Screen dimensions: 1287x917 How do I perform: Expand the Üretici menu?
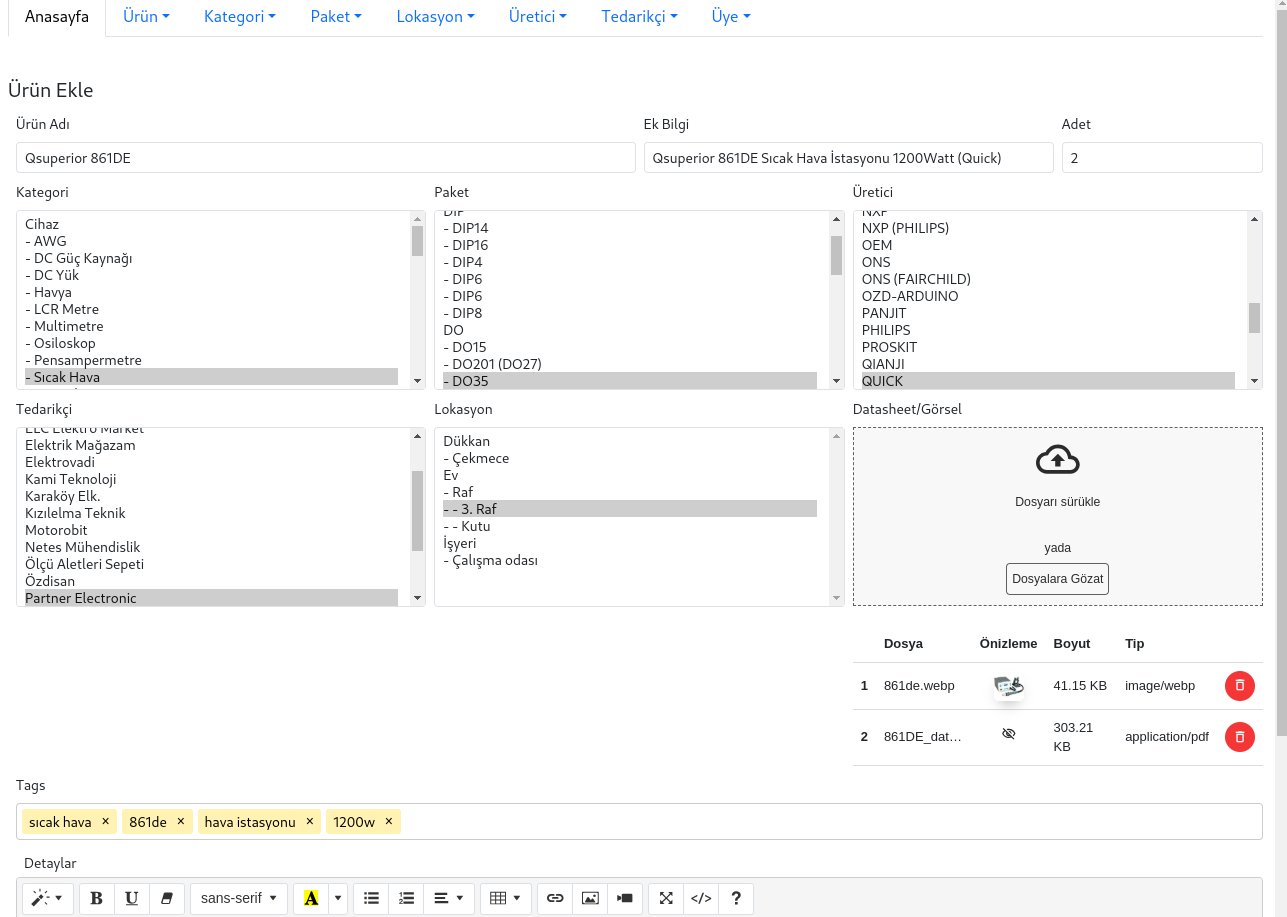tap(538, 17)
